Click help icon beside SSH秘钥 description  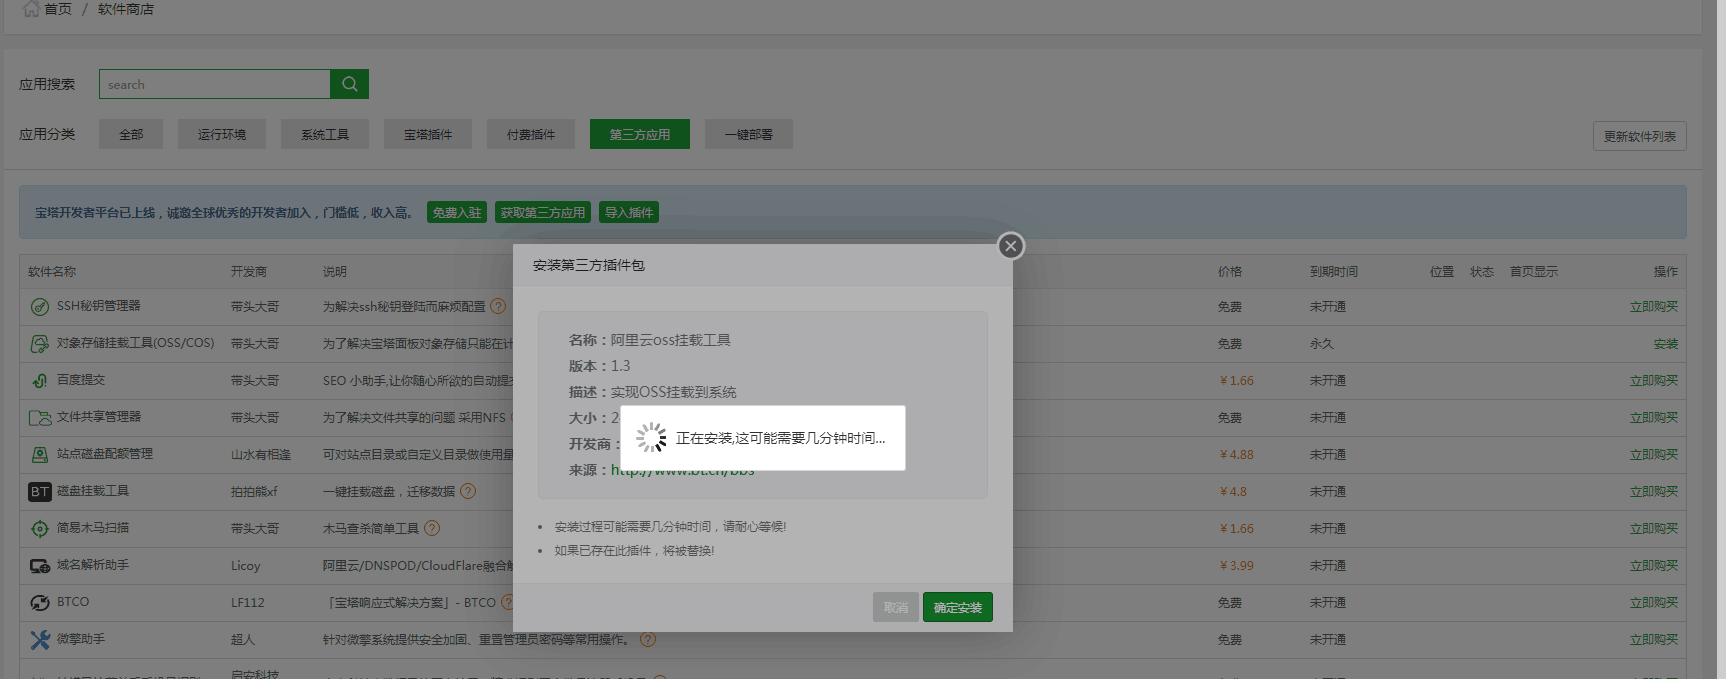(x=498, y=306)
